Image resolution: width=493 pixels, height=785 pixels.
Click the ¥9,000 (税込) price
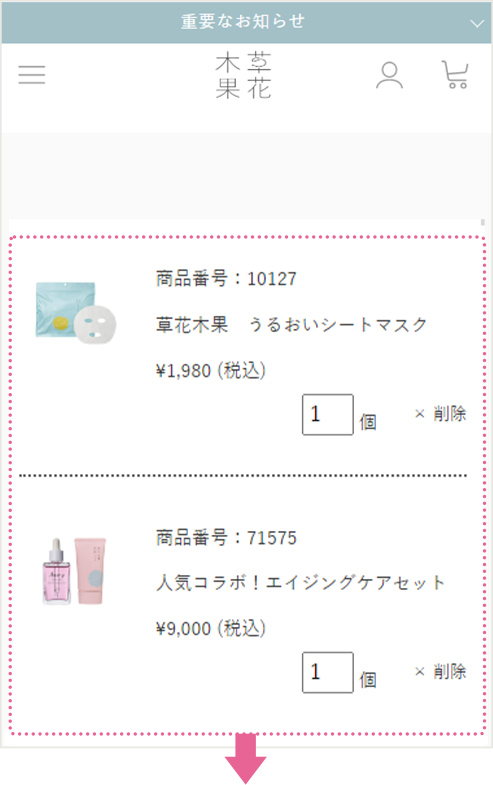point(211,628)
